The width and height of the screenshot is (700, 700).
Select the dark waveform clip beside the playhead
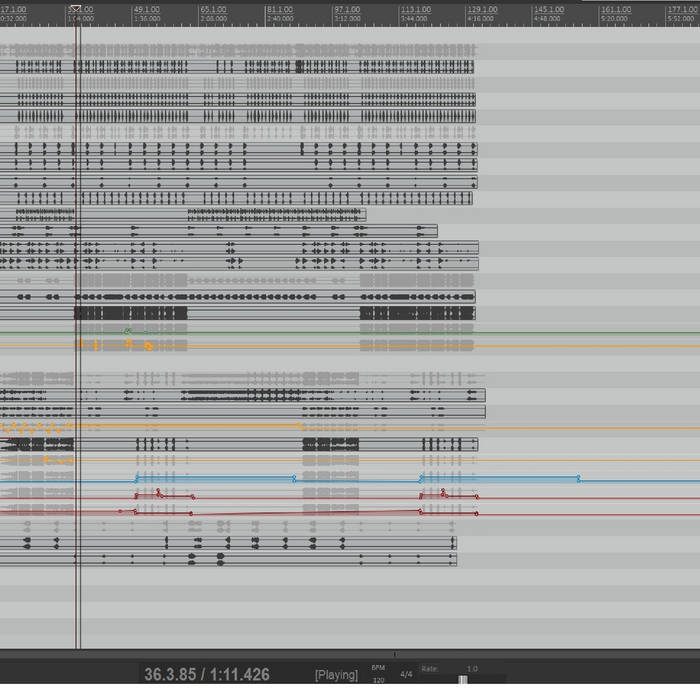(x=131, y=313)
